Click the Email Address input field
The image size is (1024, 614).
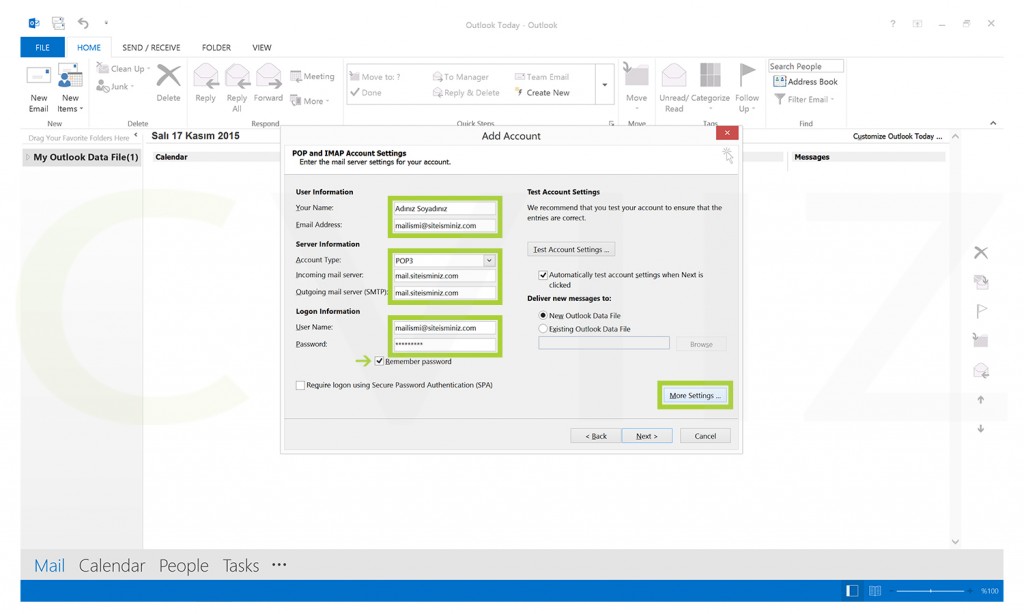(444, 225)
